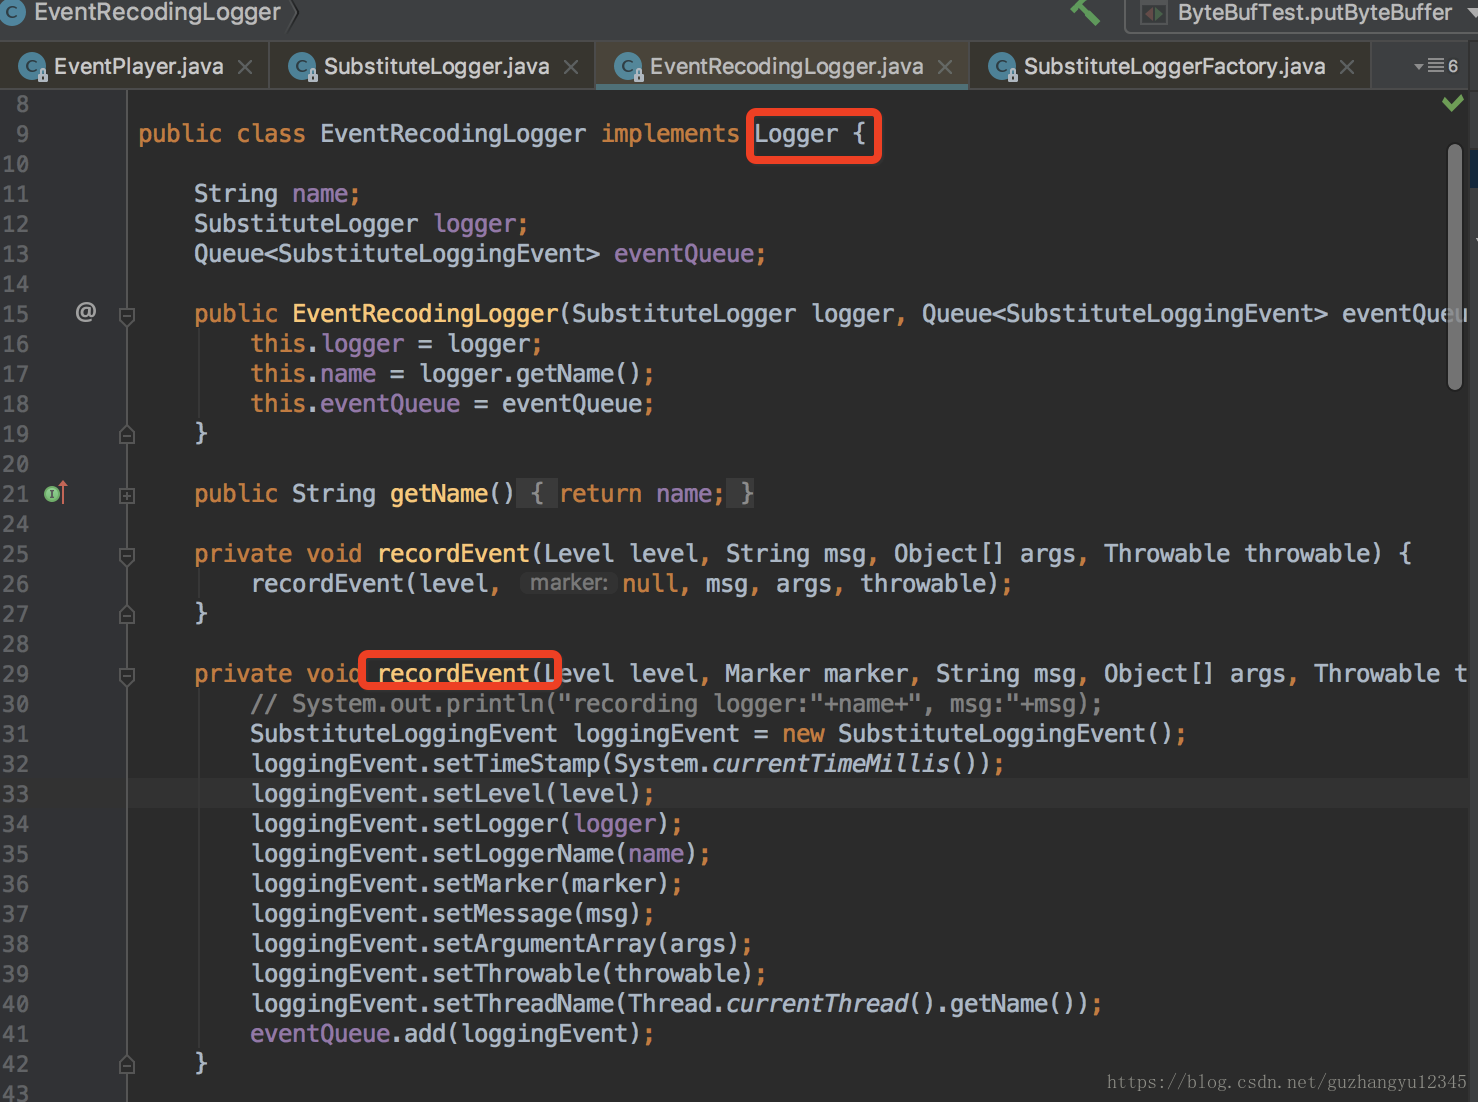Close the EventPlayer.java tab
This screenshot has width=1478, height=1102.
[245, 67]
